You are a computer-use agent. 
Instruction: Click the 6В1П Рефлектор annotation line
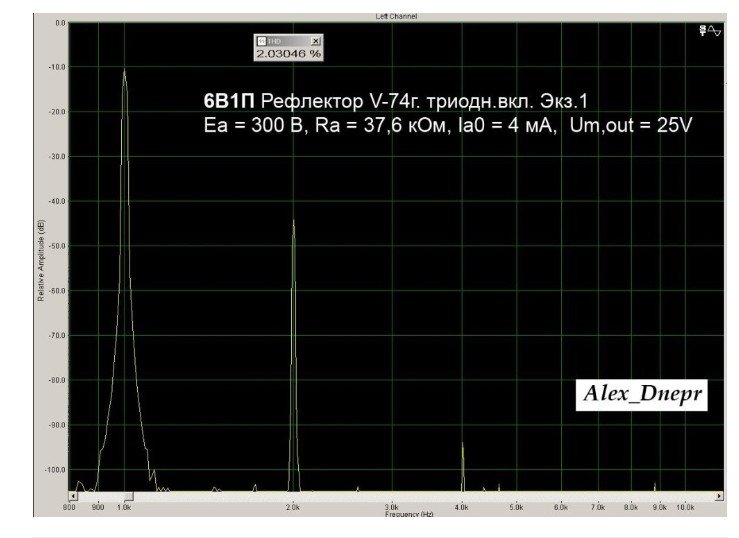pyautogui.click(x=396, y=101)
